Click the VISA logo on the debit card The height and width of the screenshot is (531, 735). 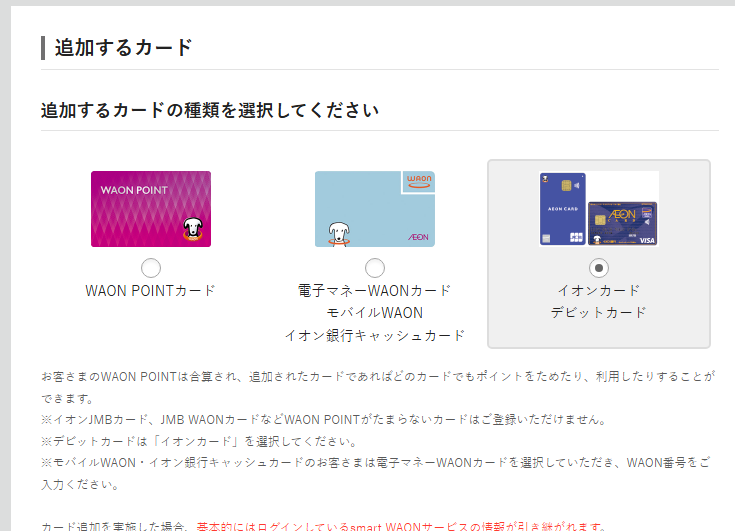click(646, 240)
